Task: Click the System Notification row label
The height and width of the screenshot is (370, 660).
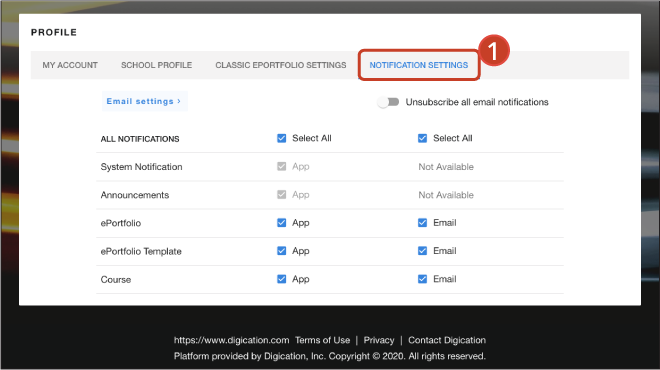Action: pos(141,167)
